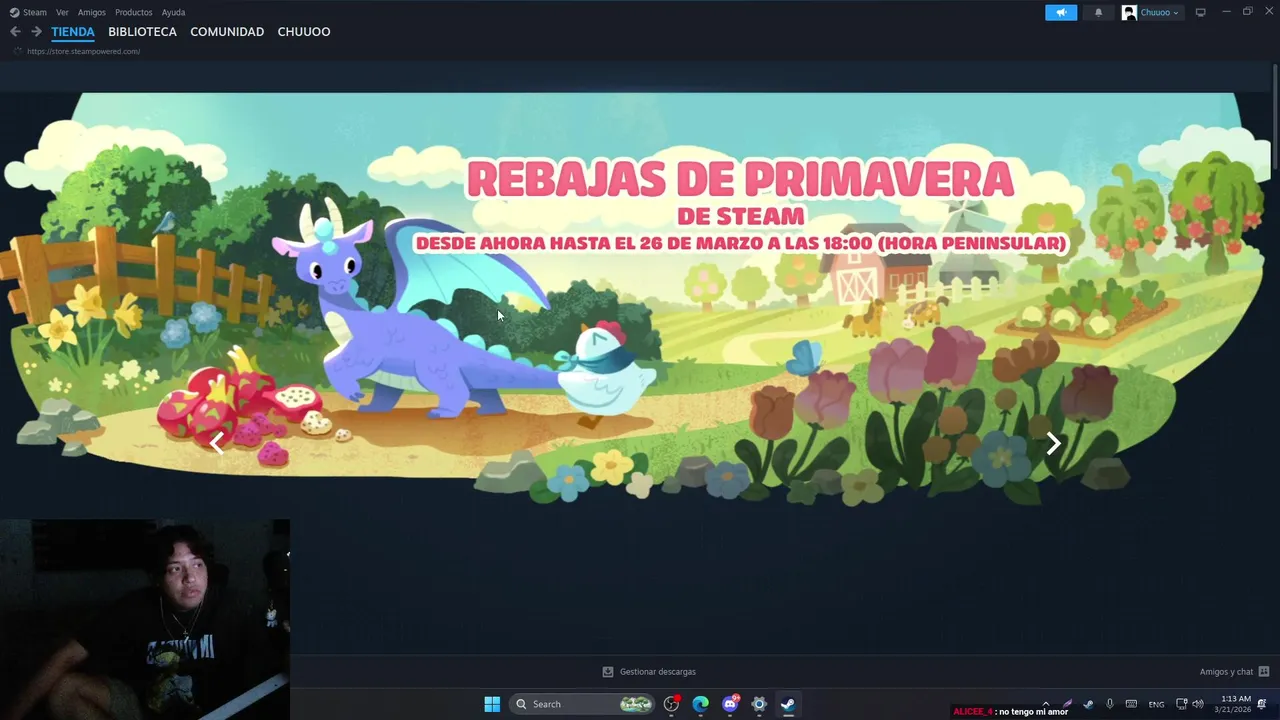Open the Windows notification center icon
The width and height of the screenshot is (1280, 720).
[1262, 704]
